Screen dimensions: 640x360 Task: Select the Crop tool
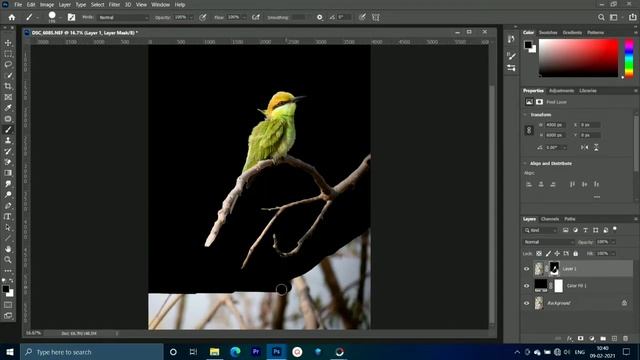coord(8,86)
